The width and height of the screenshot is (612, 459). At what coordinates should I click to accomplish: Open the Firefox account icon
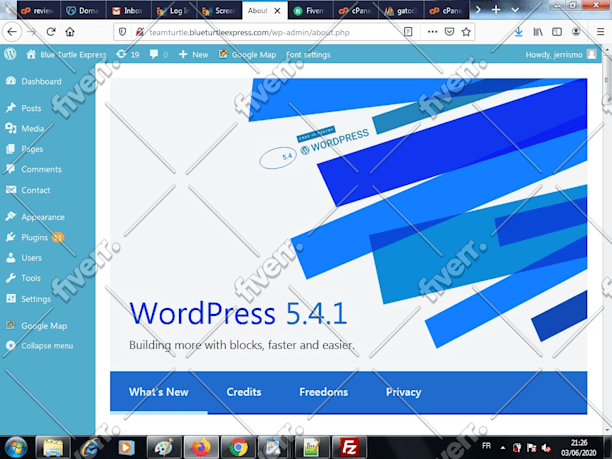pos(576,32)
